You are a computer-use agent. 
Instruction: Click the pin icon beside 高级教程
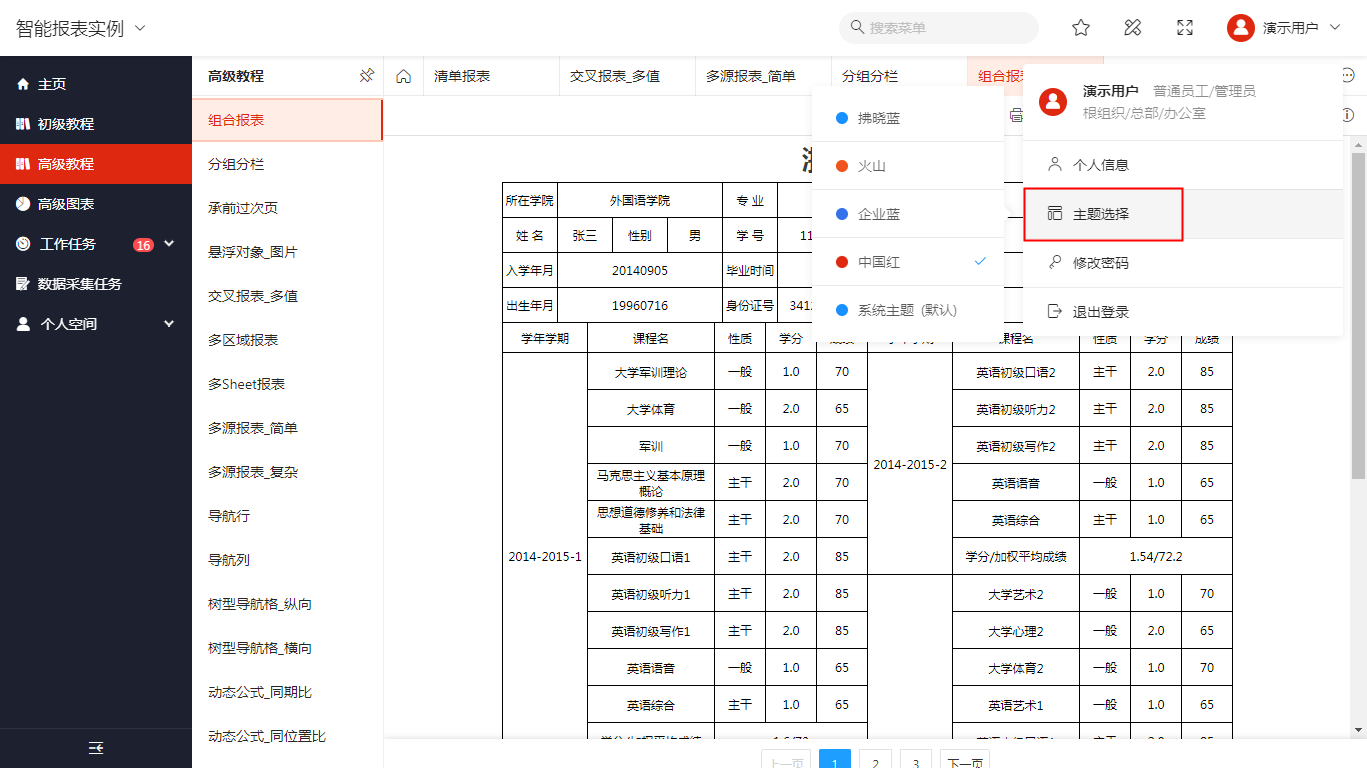366,76
